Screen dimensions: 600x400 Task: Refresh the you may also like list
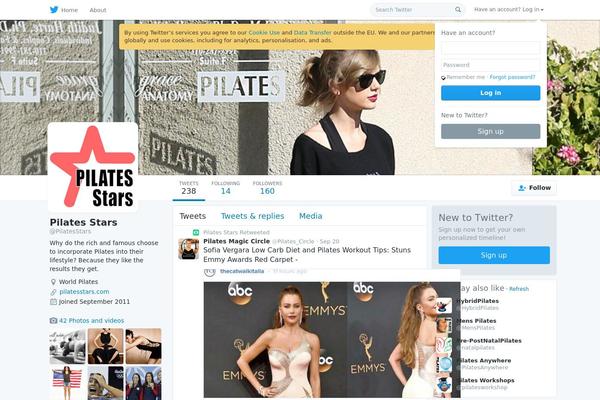pos(519,289)
